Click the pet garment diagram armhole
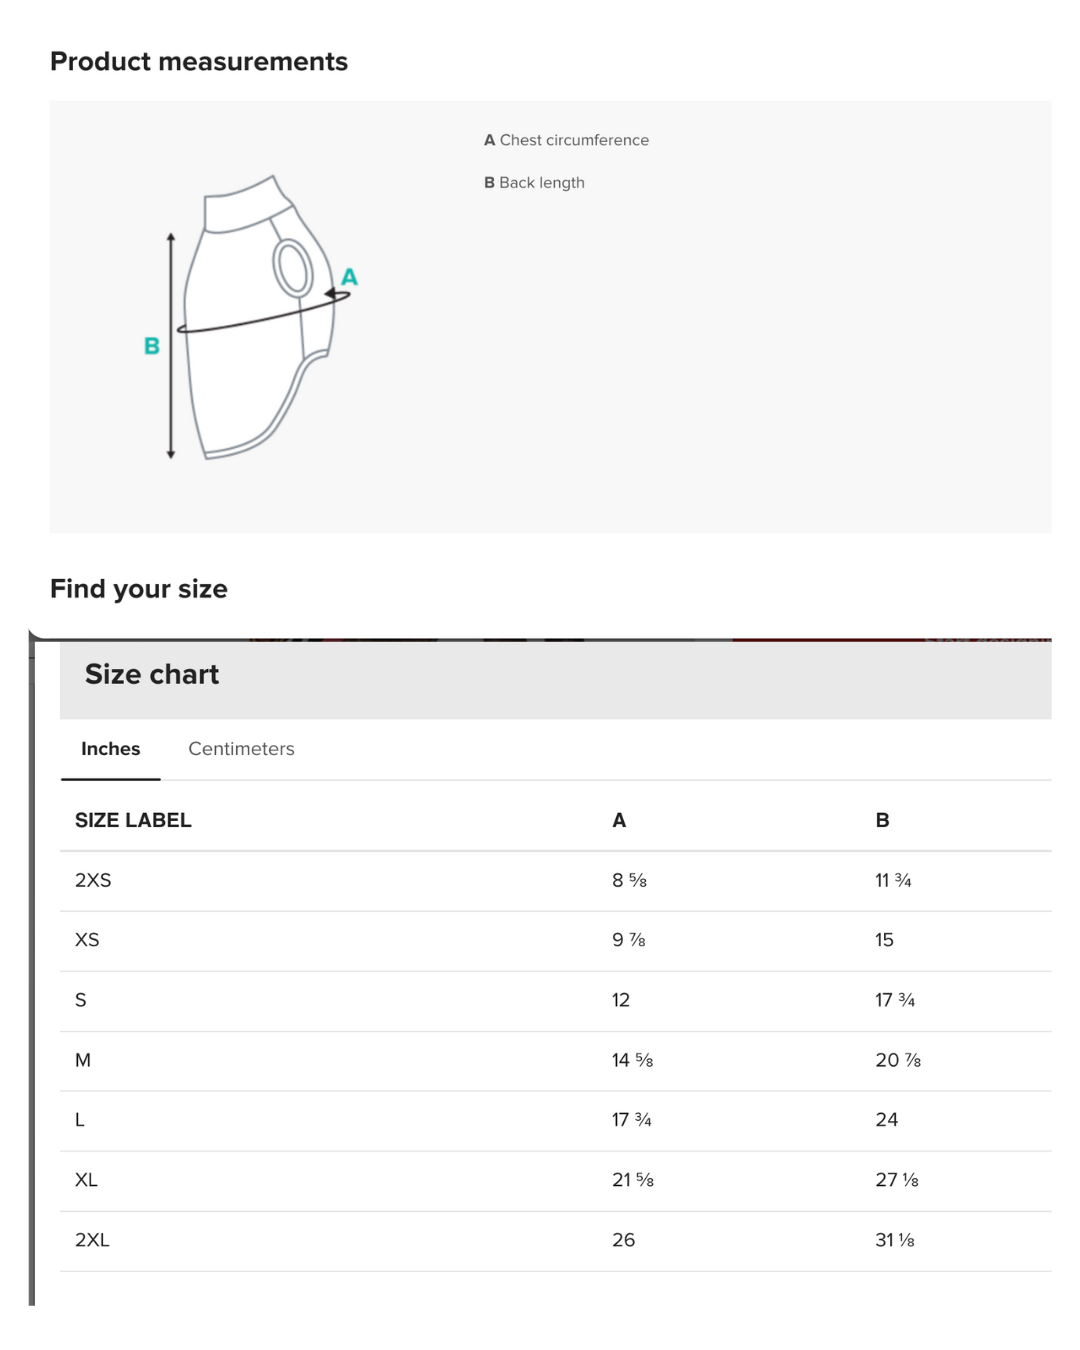 [293, 267]
